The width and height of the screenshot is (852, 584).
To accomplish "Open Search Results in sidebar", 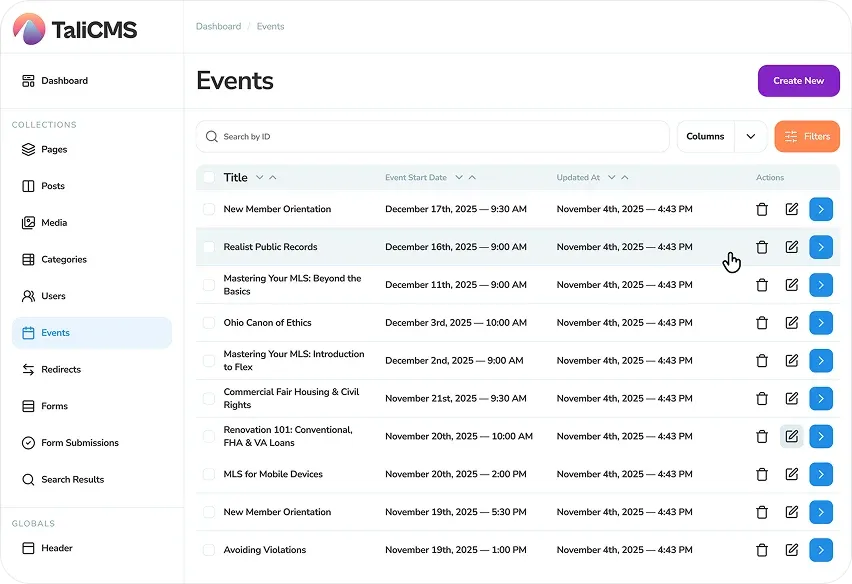I will point(92,479).
